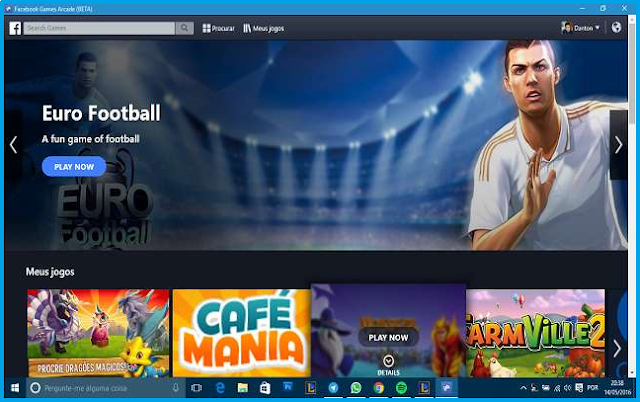This screenshot has height=402, width=640.
Task: Open Windows Store from the taskbar
Action: tap(265, 388)
